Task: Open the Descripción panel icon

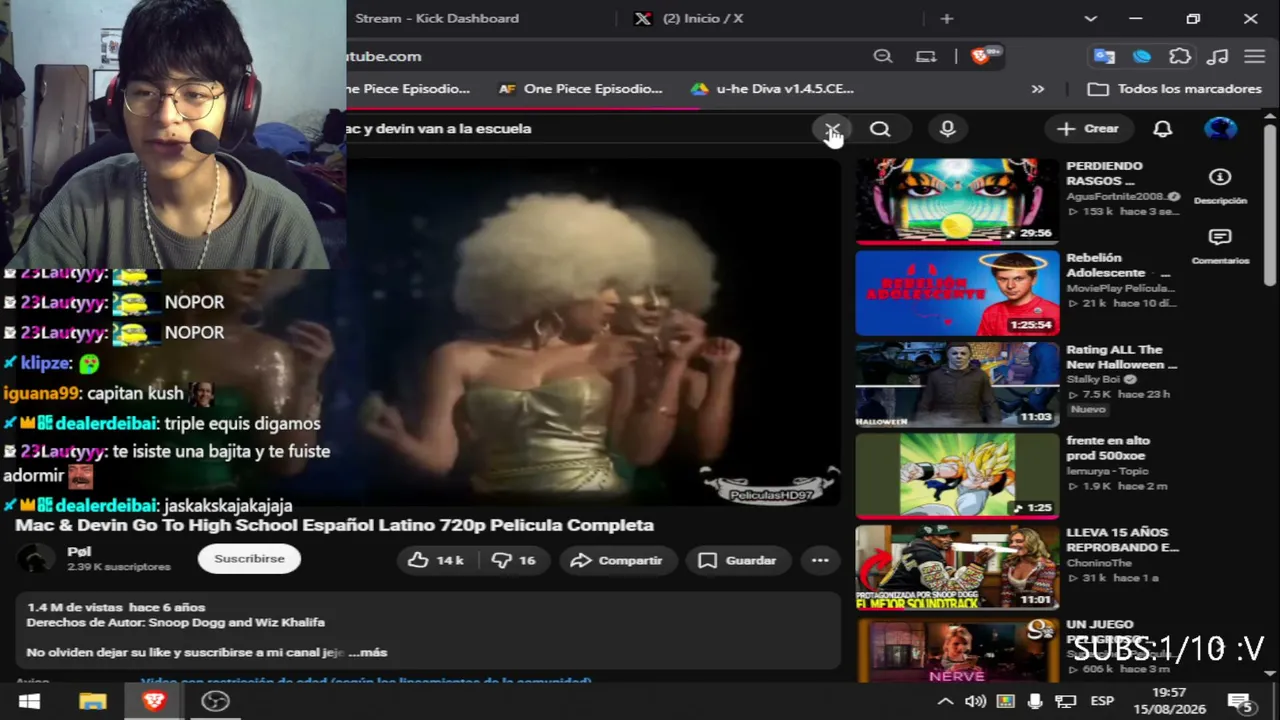Action: click(x=1220, y=185)
